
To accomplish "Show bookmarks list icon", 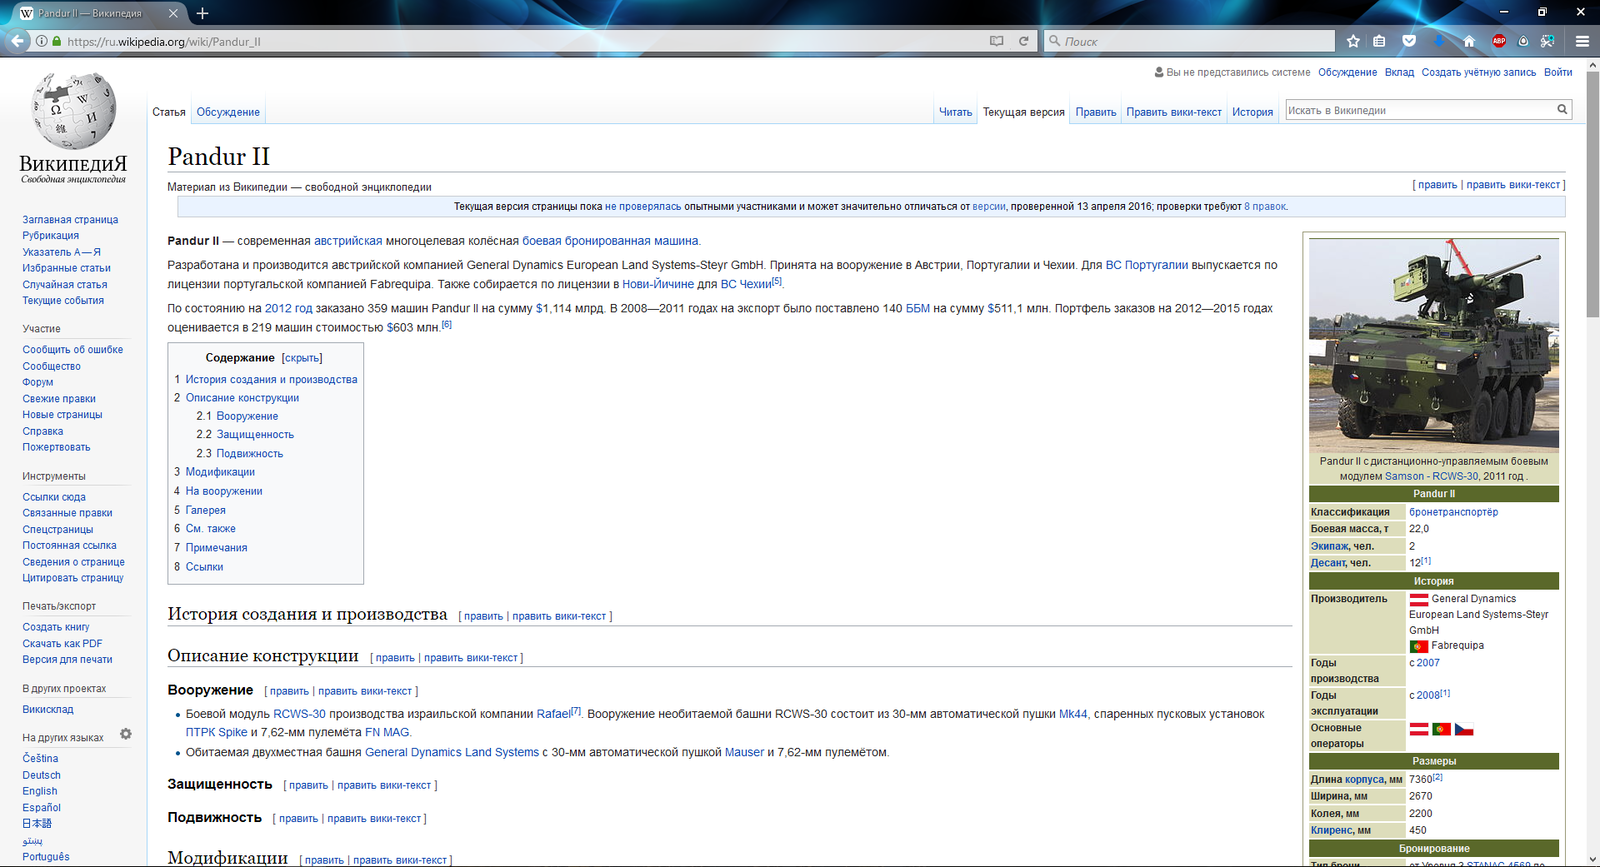I will tap(1380, 41).
